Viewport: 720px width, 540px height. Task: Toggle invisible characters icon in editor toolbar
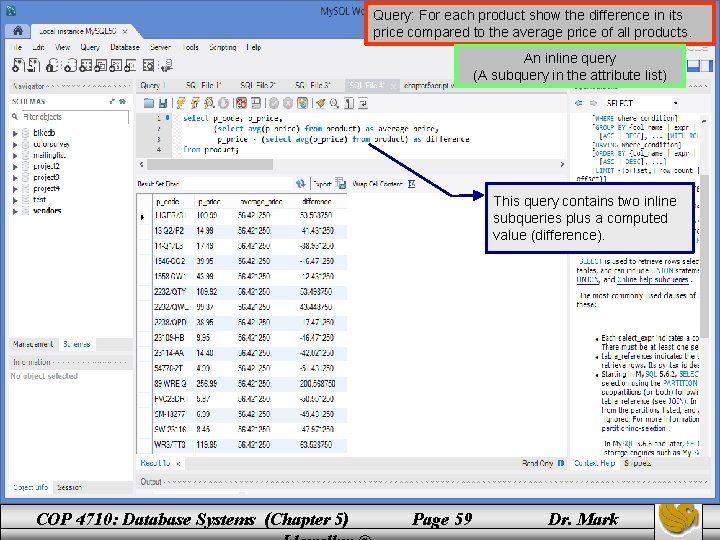pos(349,103)
